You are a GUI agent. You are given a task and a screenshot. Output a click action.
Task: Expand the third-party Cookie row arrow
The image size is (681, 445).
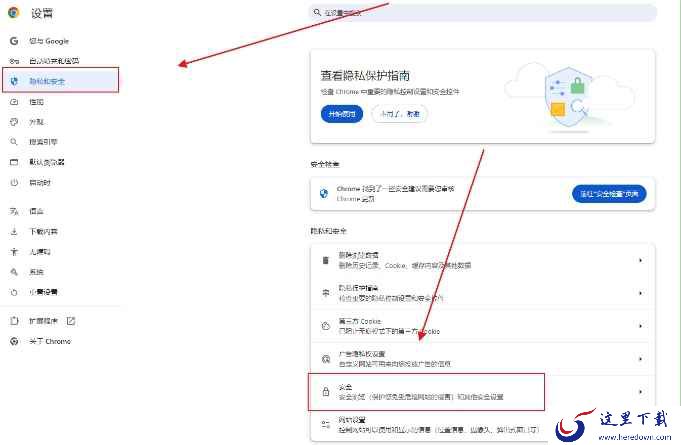[x=640, y=326]
